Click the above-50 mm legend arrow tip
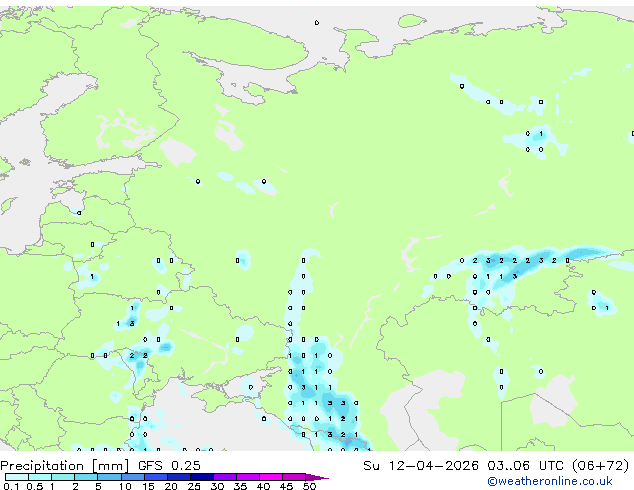 point(317,477)
